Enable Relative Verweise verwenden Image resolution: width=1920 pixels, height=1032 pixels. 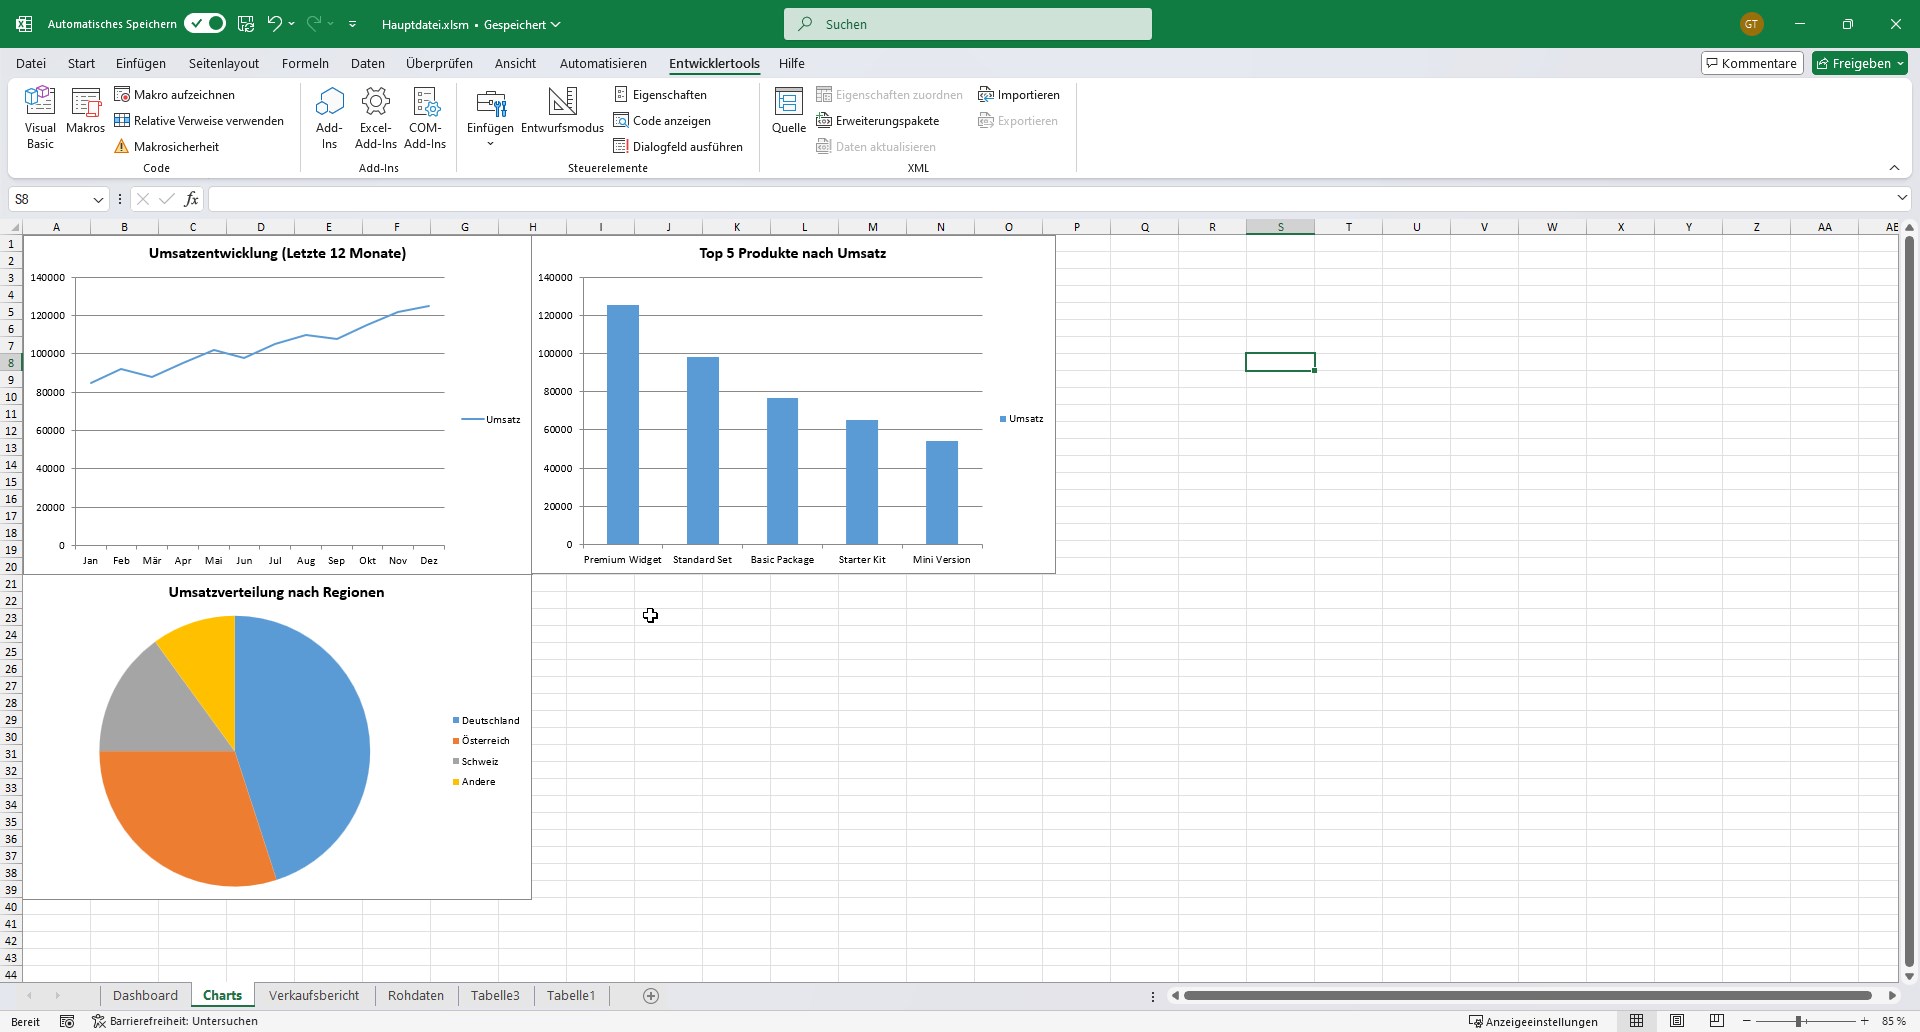(199, 120)
